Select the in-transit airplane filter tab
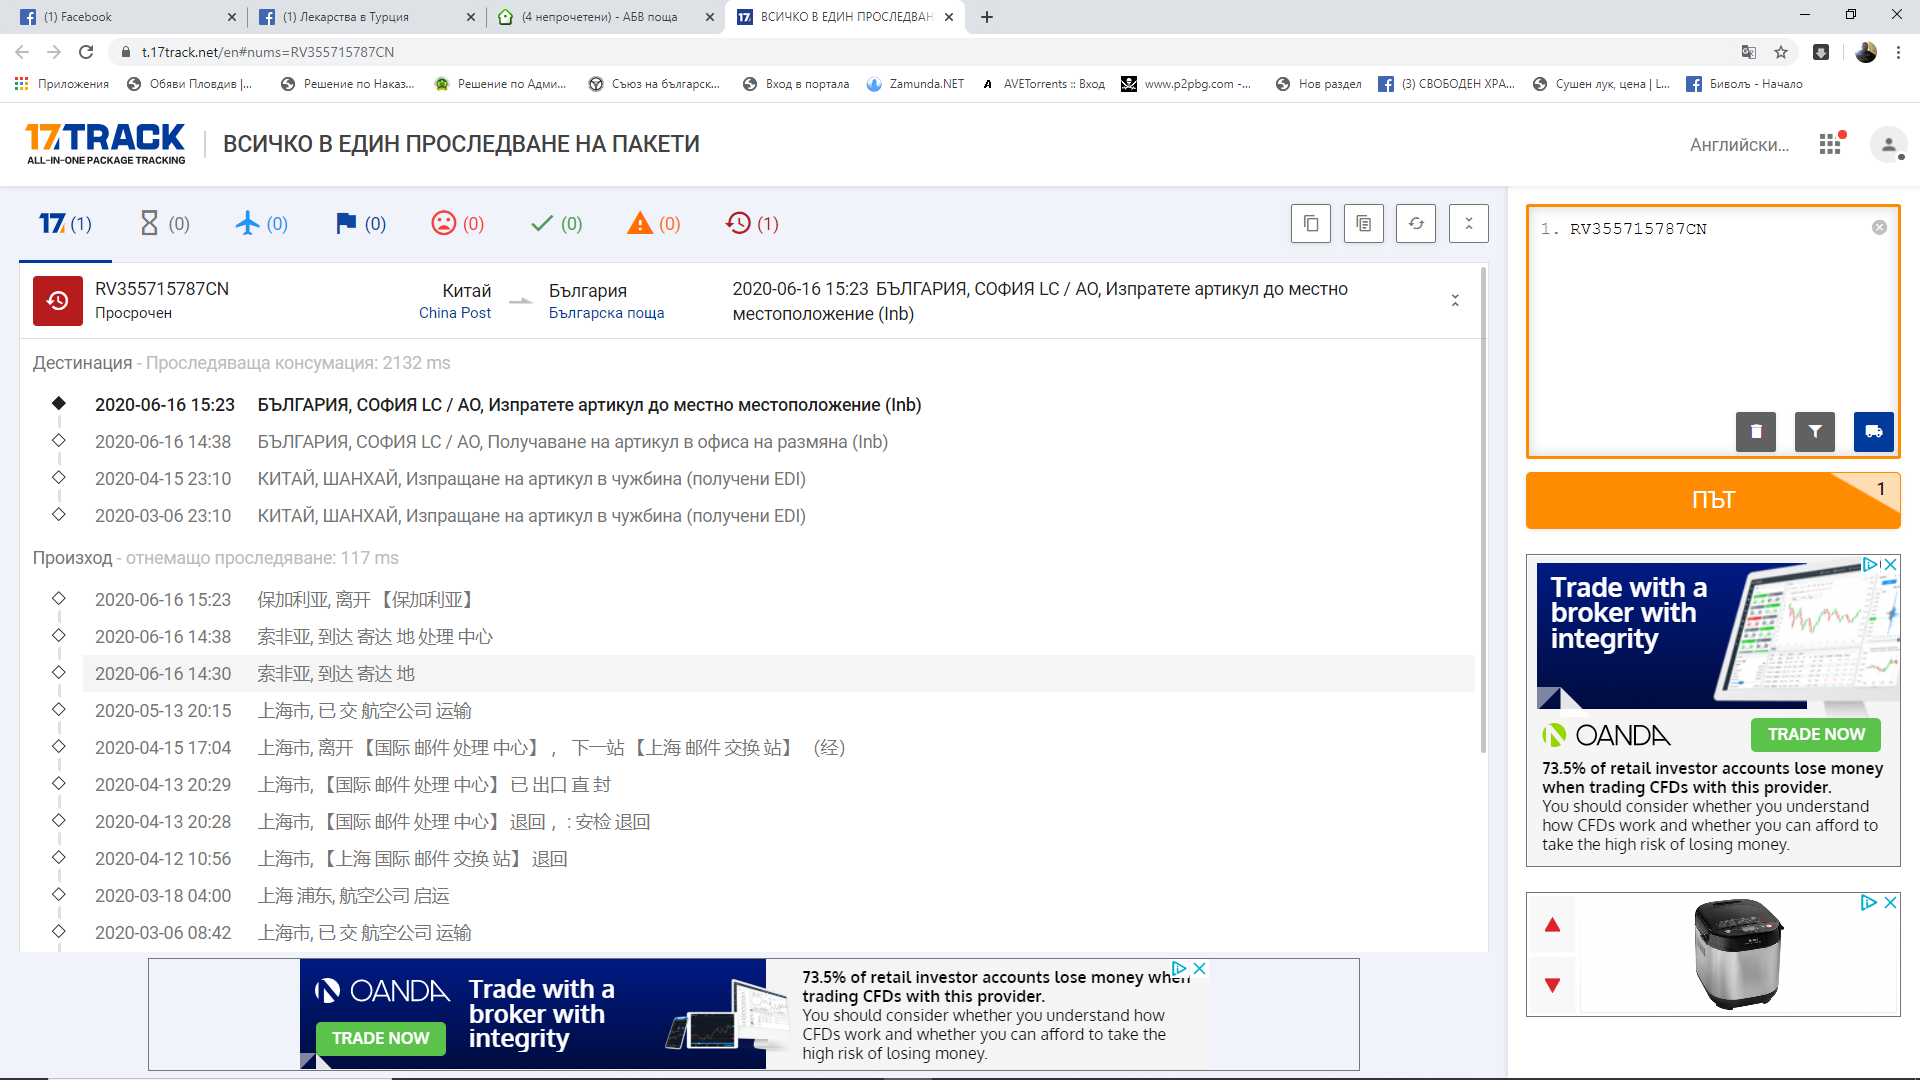The image size is (1920, 1080). tap(261, 224)
